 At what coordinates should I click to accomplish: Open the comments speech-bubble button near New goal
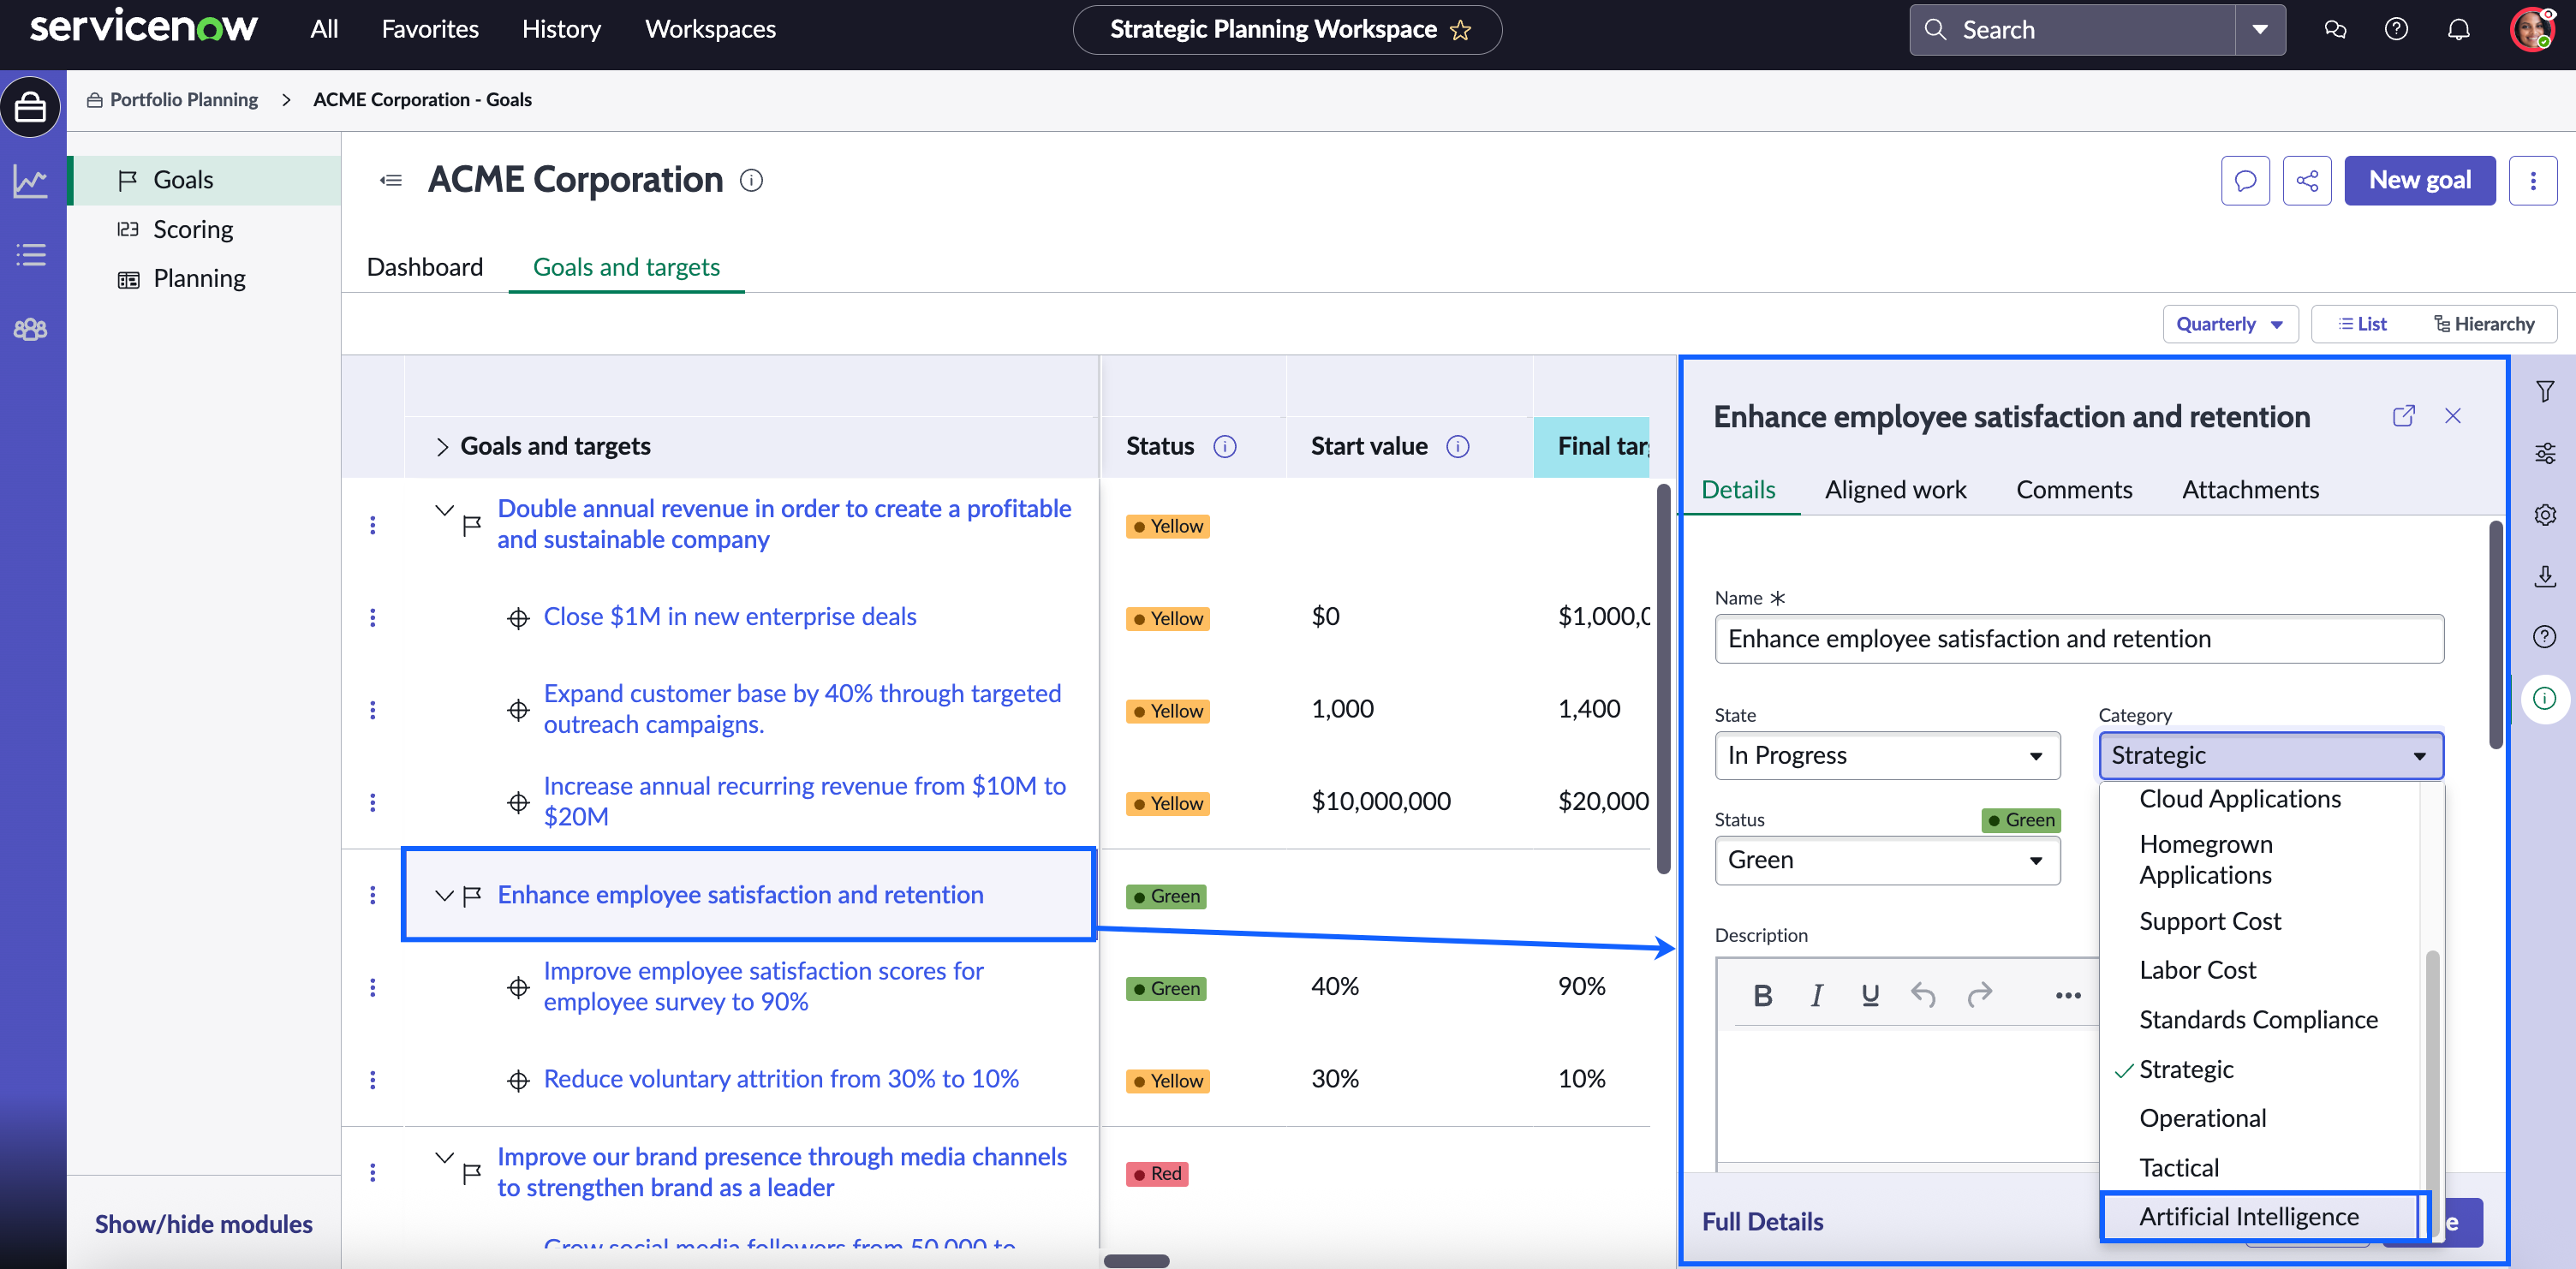coord(2245,180)
